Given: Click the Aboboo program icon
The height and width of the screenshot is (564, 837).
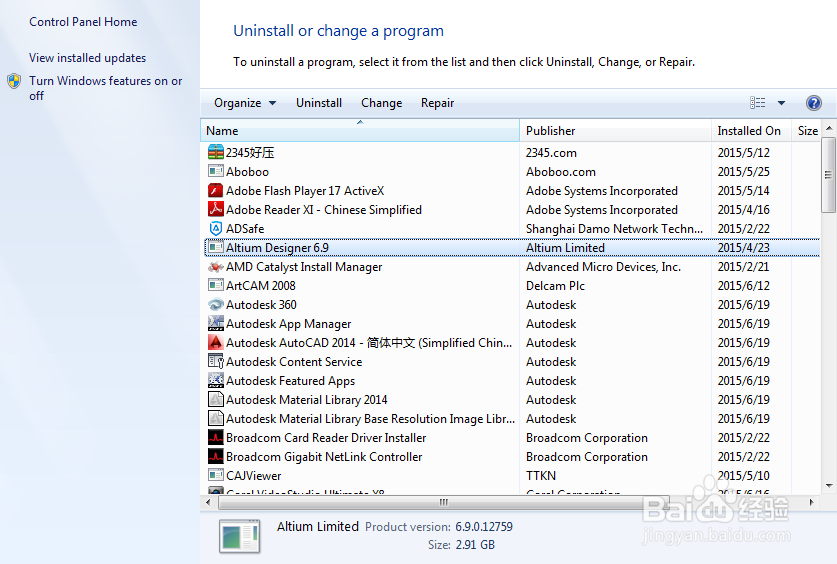Looking at the screenshot, I should coord(216,171).
